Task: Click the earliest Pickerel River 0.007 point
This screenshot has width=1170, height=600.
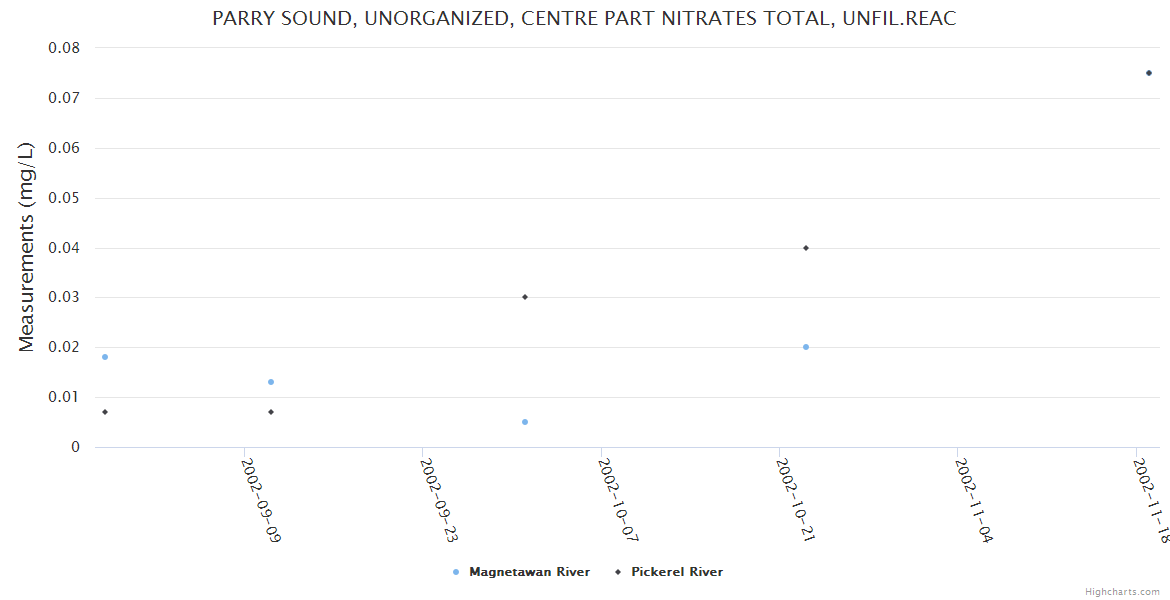Action: (x=105, y=412)
